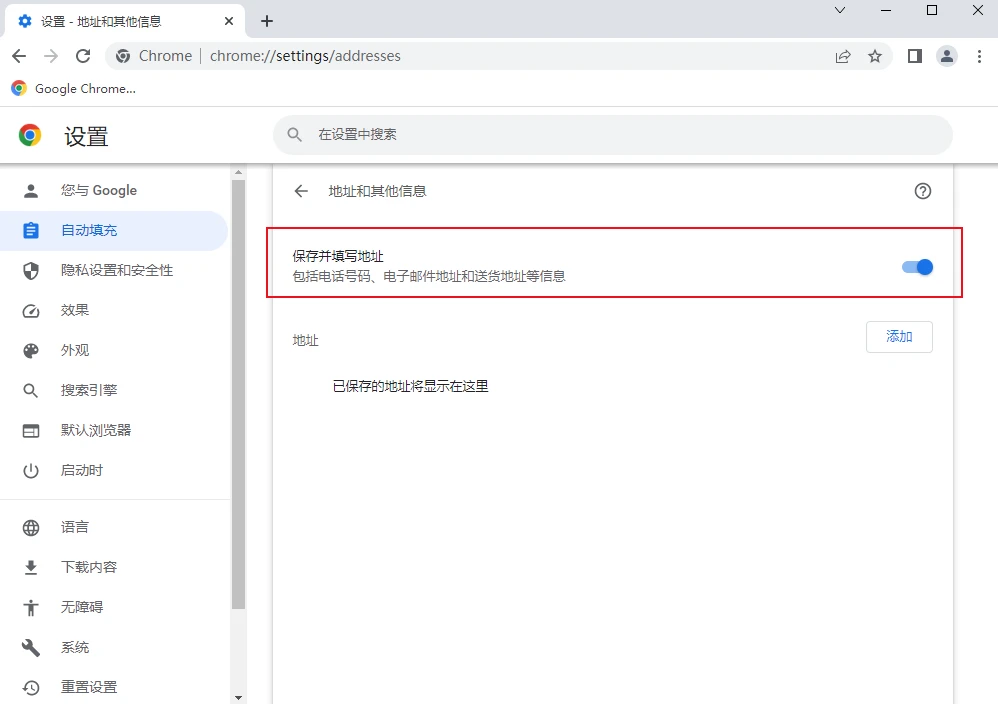Viewport: 998px width, 704px height.
Task: Click the 添加 button to add address
Action: coord(899,337)
